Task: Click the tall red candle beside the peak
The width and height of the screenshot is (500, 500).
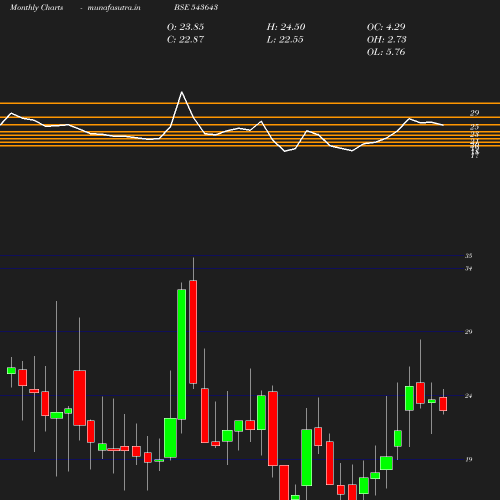Action: pos(193,332)
